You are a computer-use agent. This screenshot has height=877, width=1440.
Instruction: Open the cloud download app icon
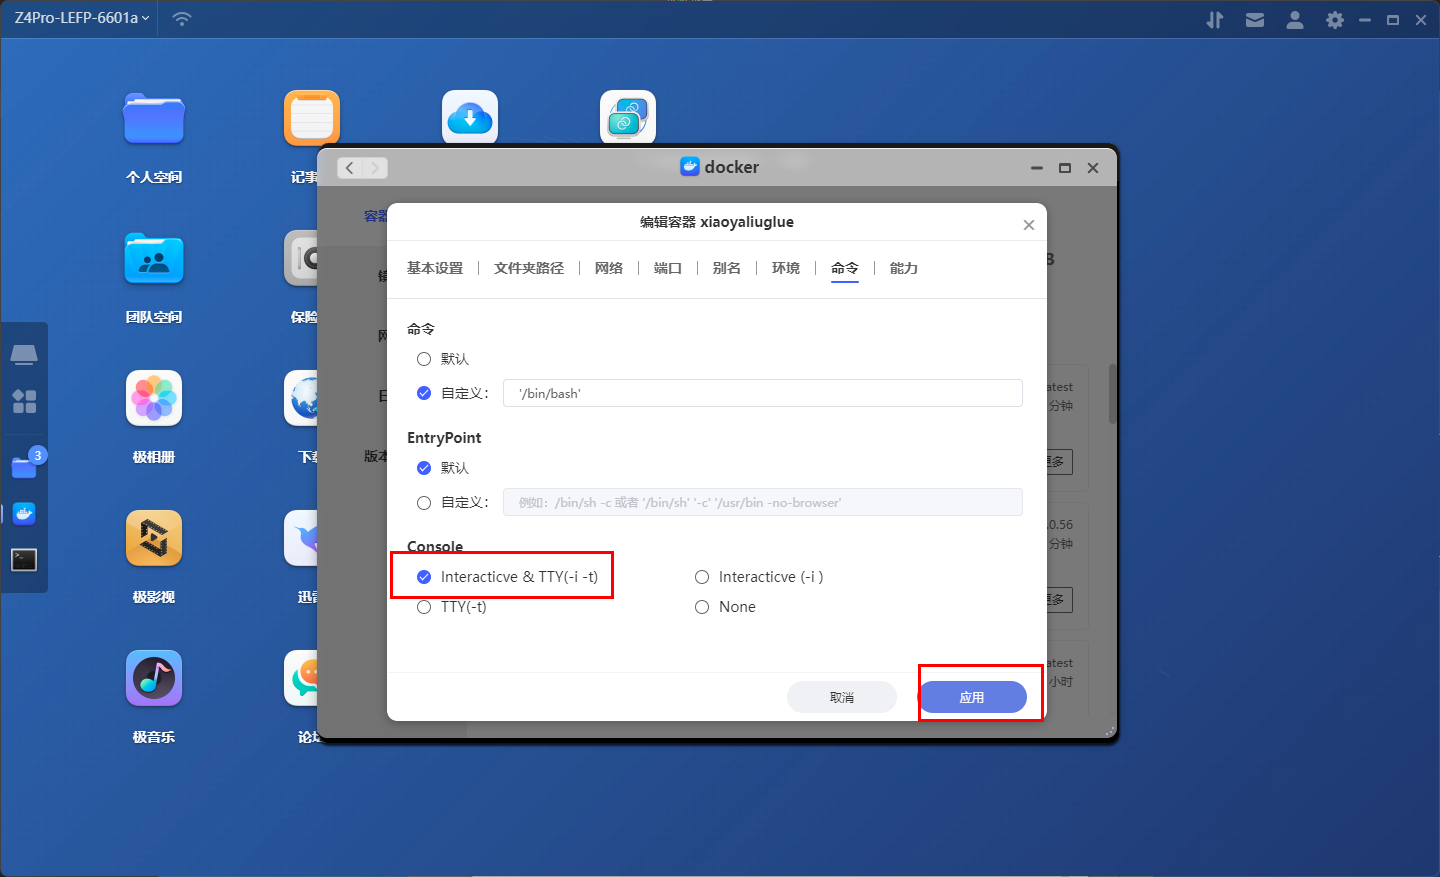[x=470, y=118]
